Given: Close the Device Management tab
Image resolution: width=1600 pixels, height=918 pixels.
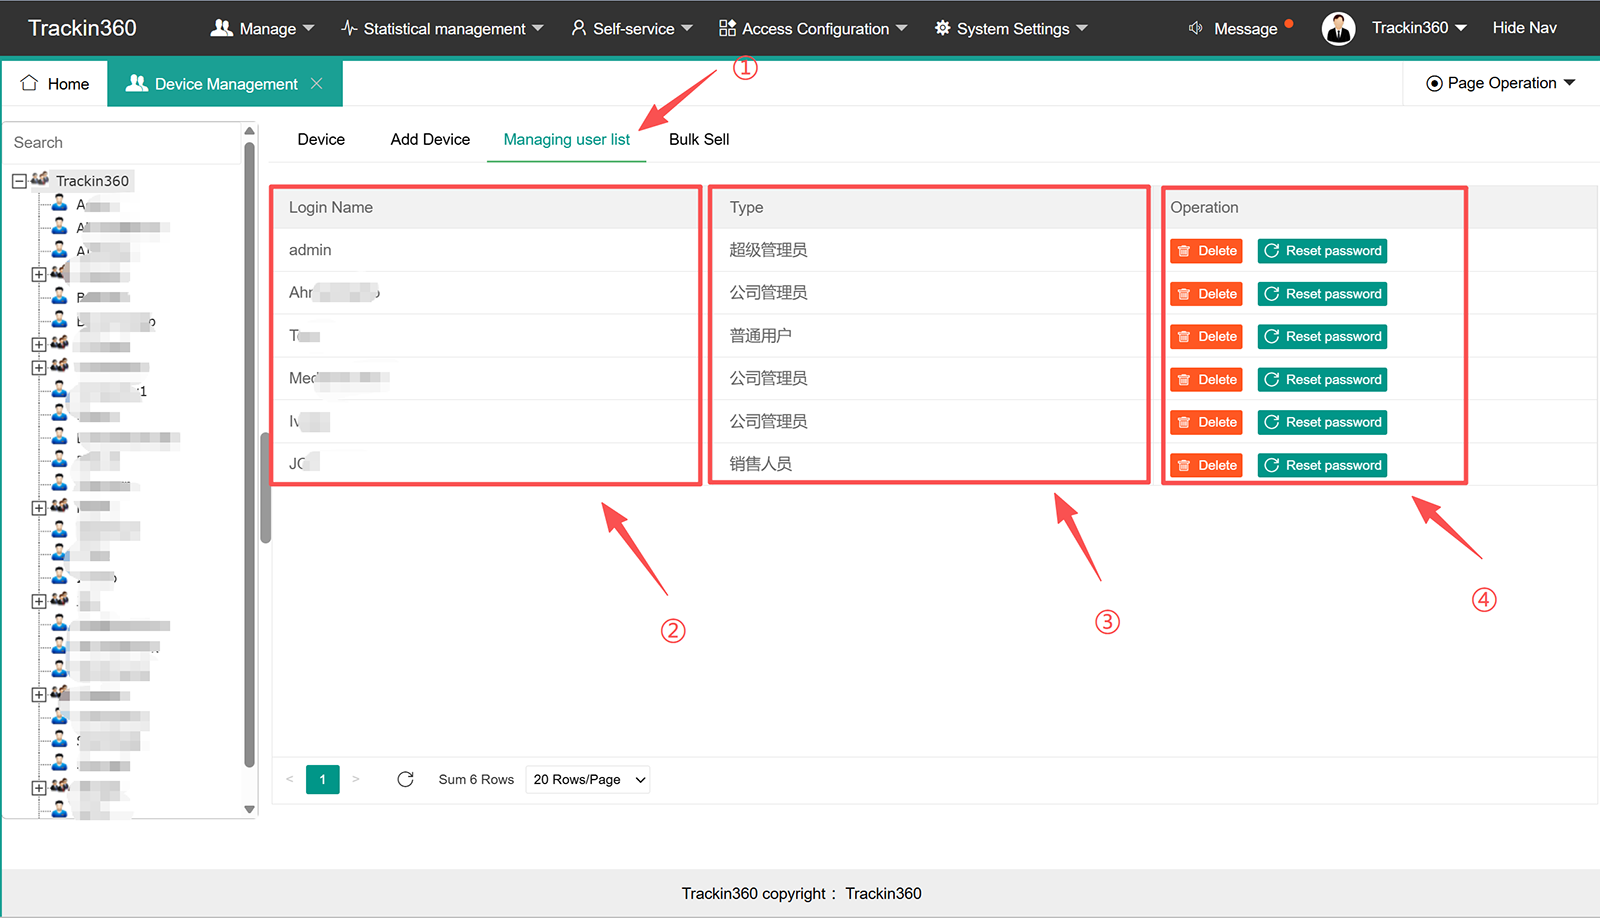Looking at the screenshot, I should [x=317, y=84].
